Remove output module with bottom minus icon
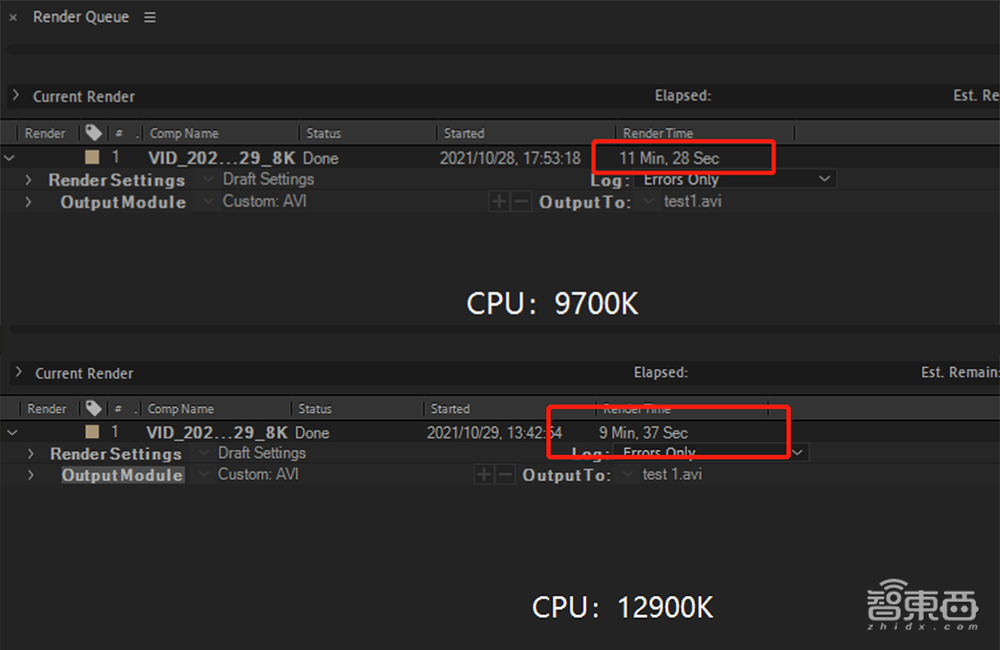Screen dimensions: 1000x650 click(x=505, y=475)
